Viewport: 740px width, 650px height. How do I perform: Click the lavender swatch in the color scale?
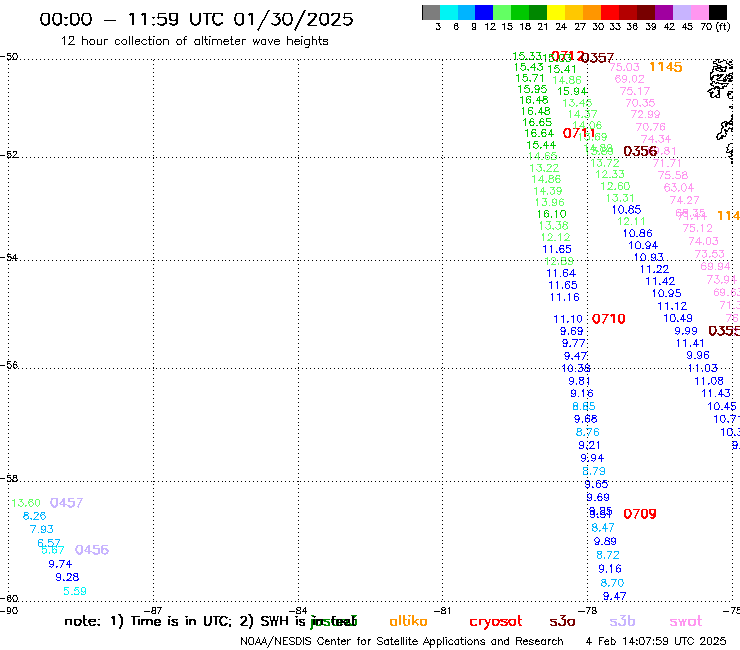click(x=681, y=12)
